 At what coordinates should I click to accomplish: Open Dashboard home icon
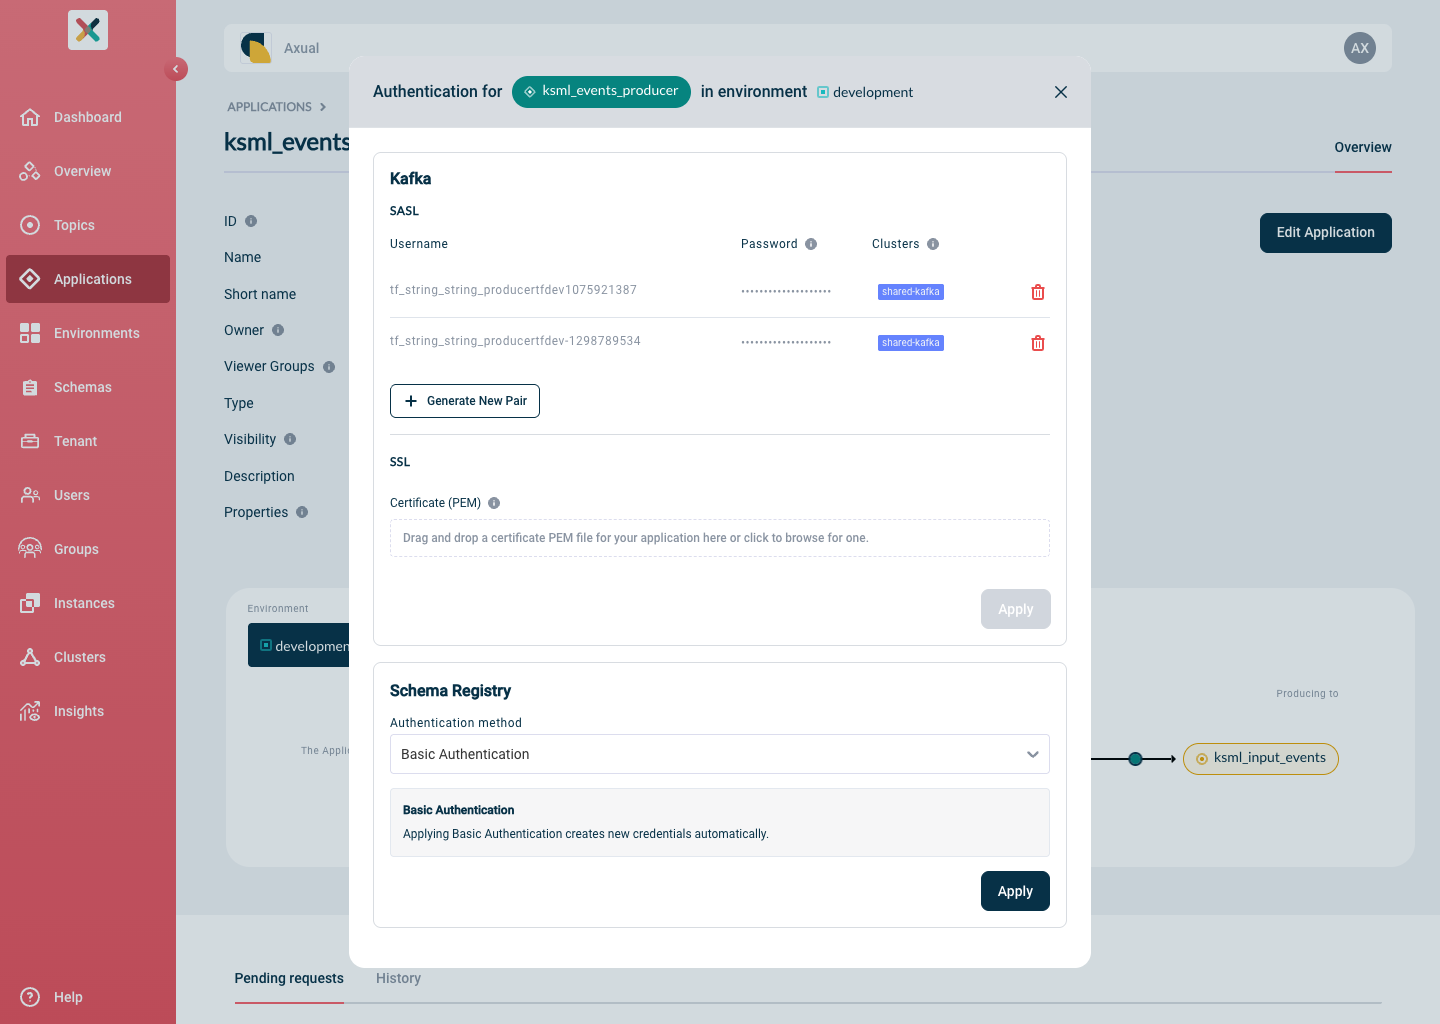click(x=30, y=117)
